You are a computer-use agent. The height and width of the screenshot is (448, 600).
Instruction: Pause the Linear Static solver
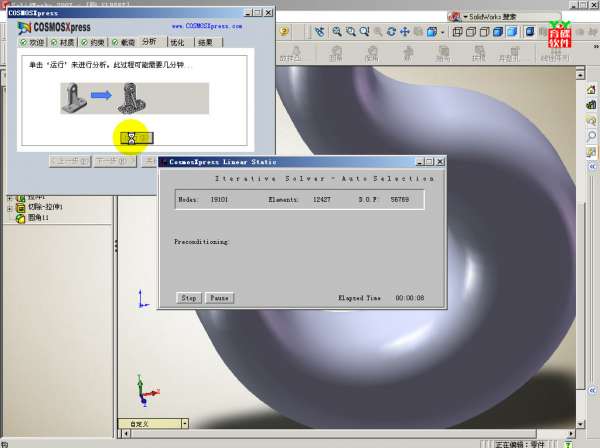[x=219, y=297]
